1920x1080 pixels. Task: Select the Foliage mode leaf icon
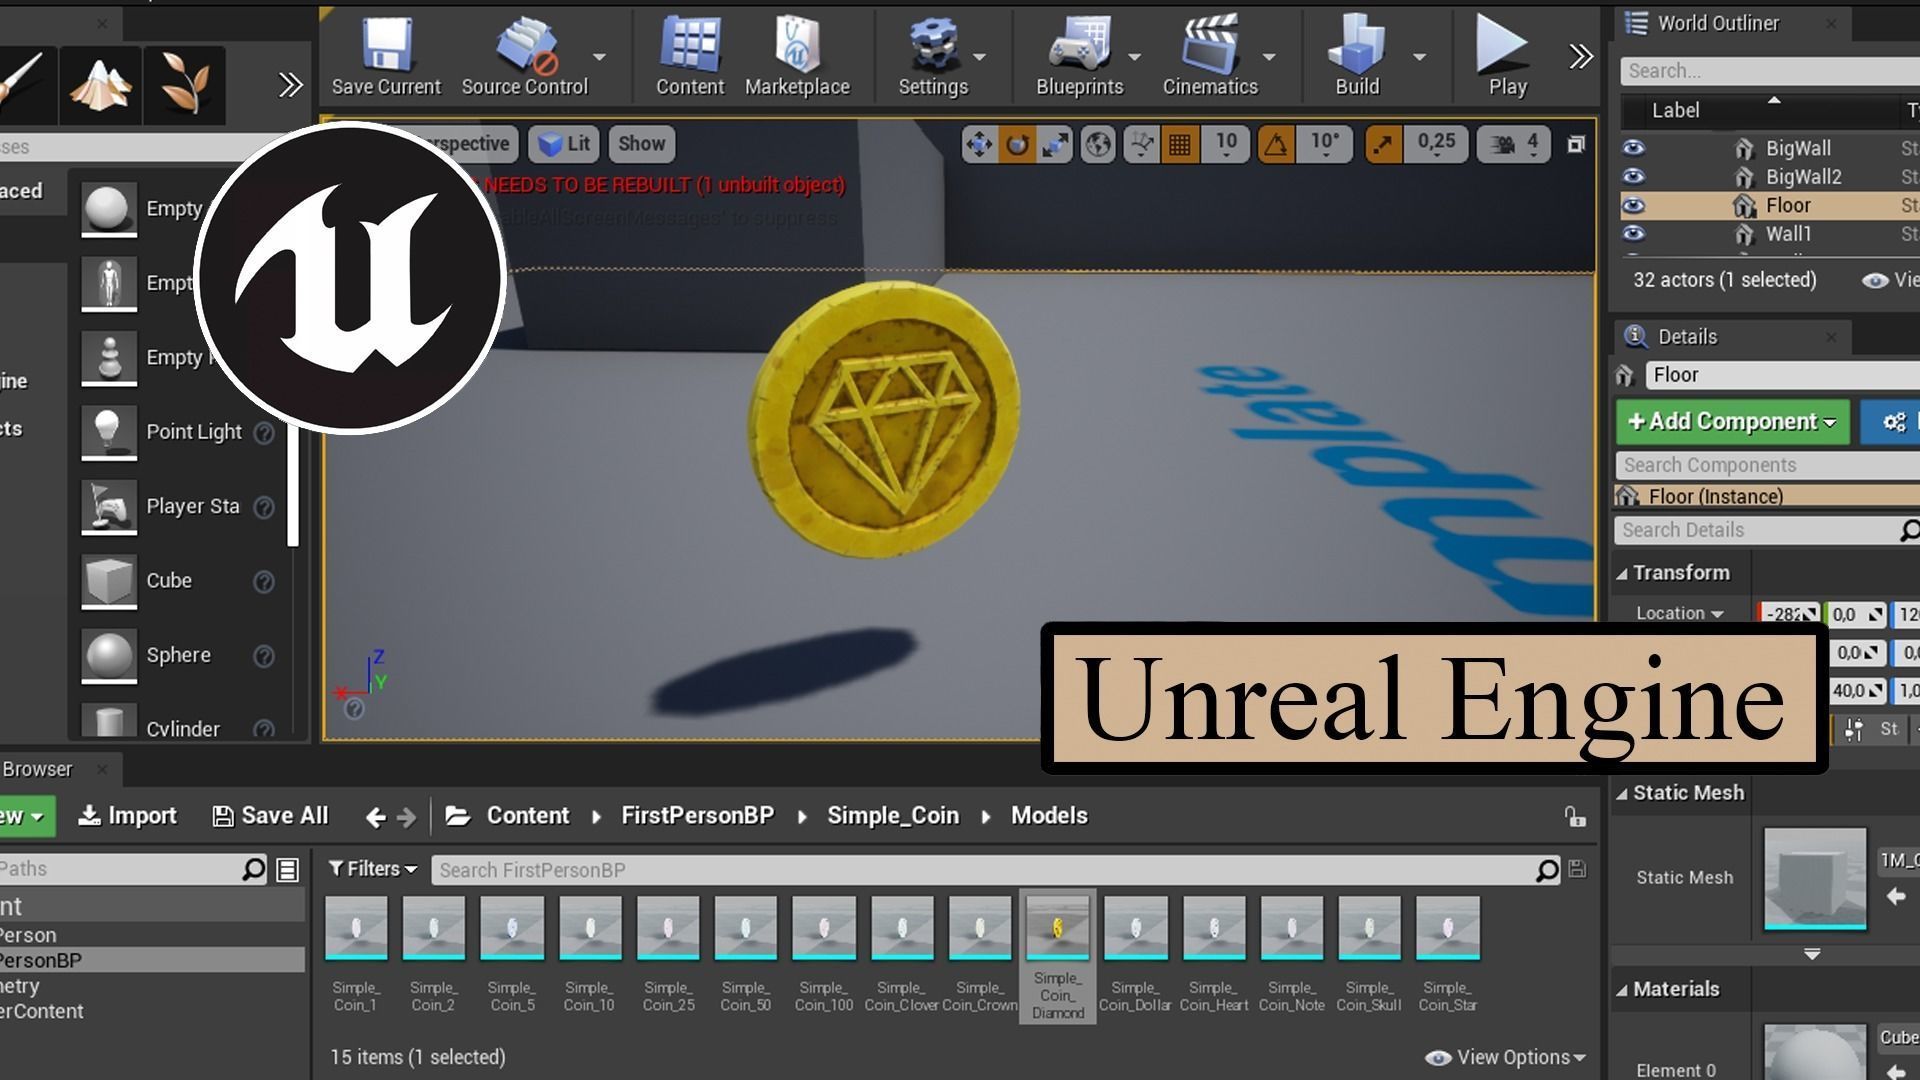[185, 84]
